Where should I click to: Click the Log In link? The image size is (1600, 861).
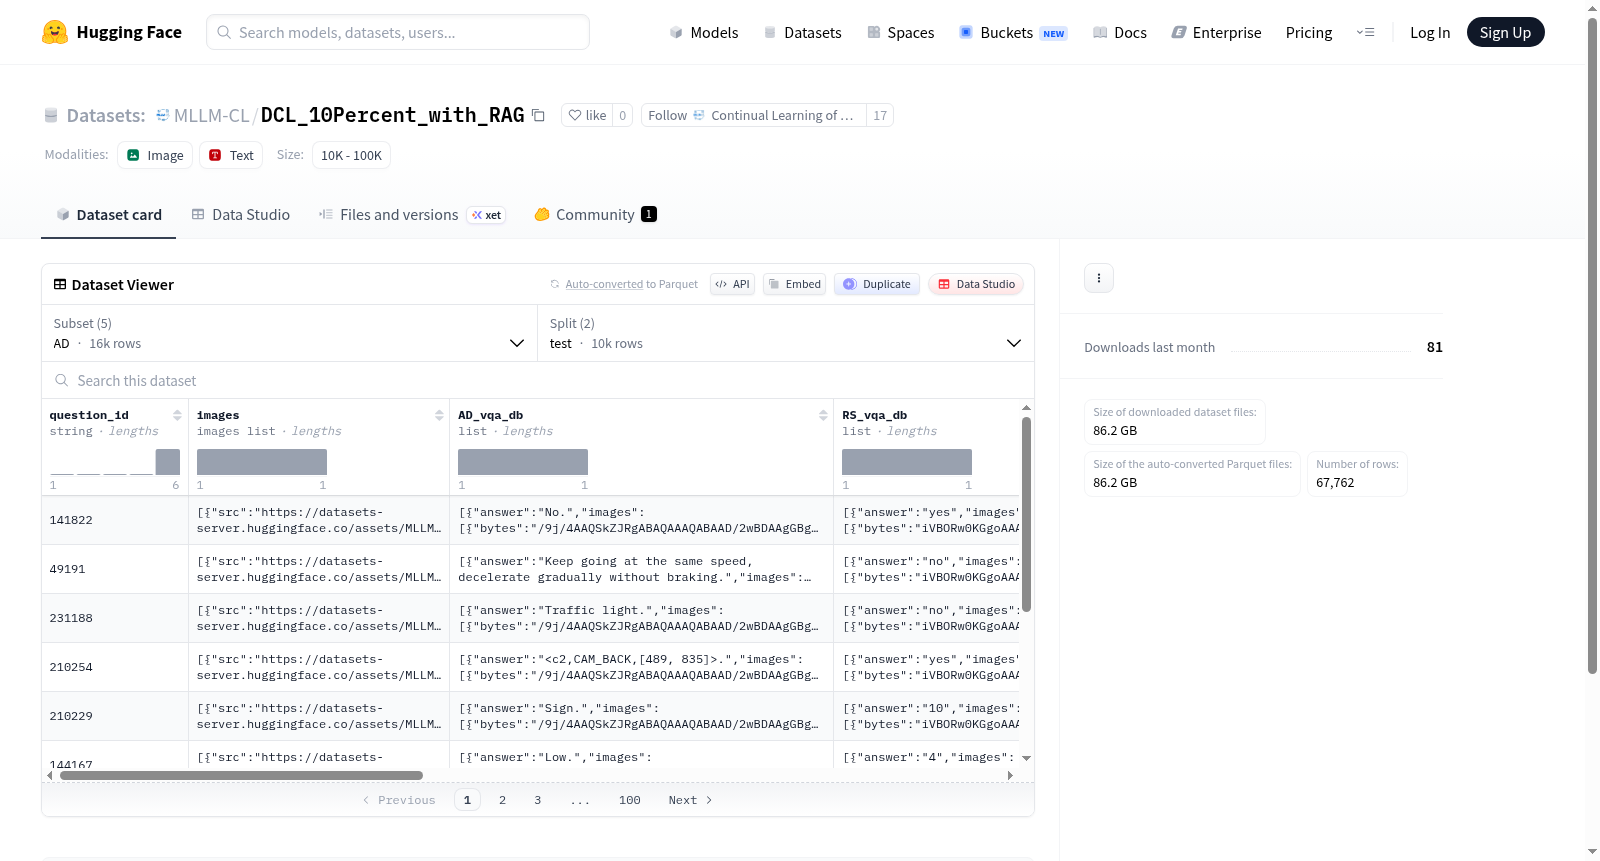[1430, 32]
